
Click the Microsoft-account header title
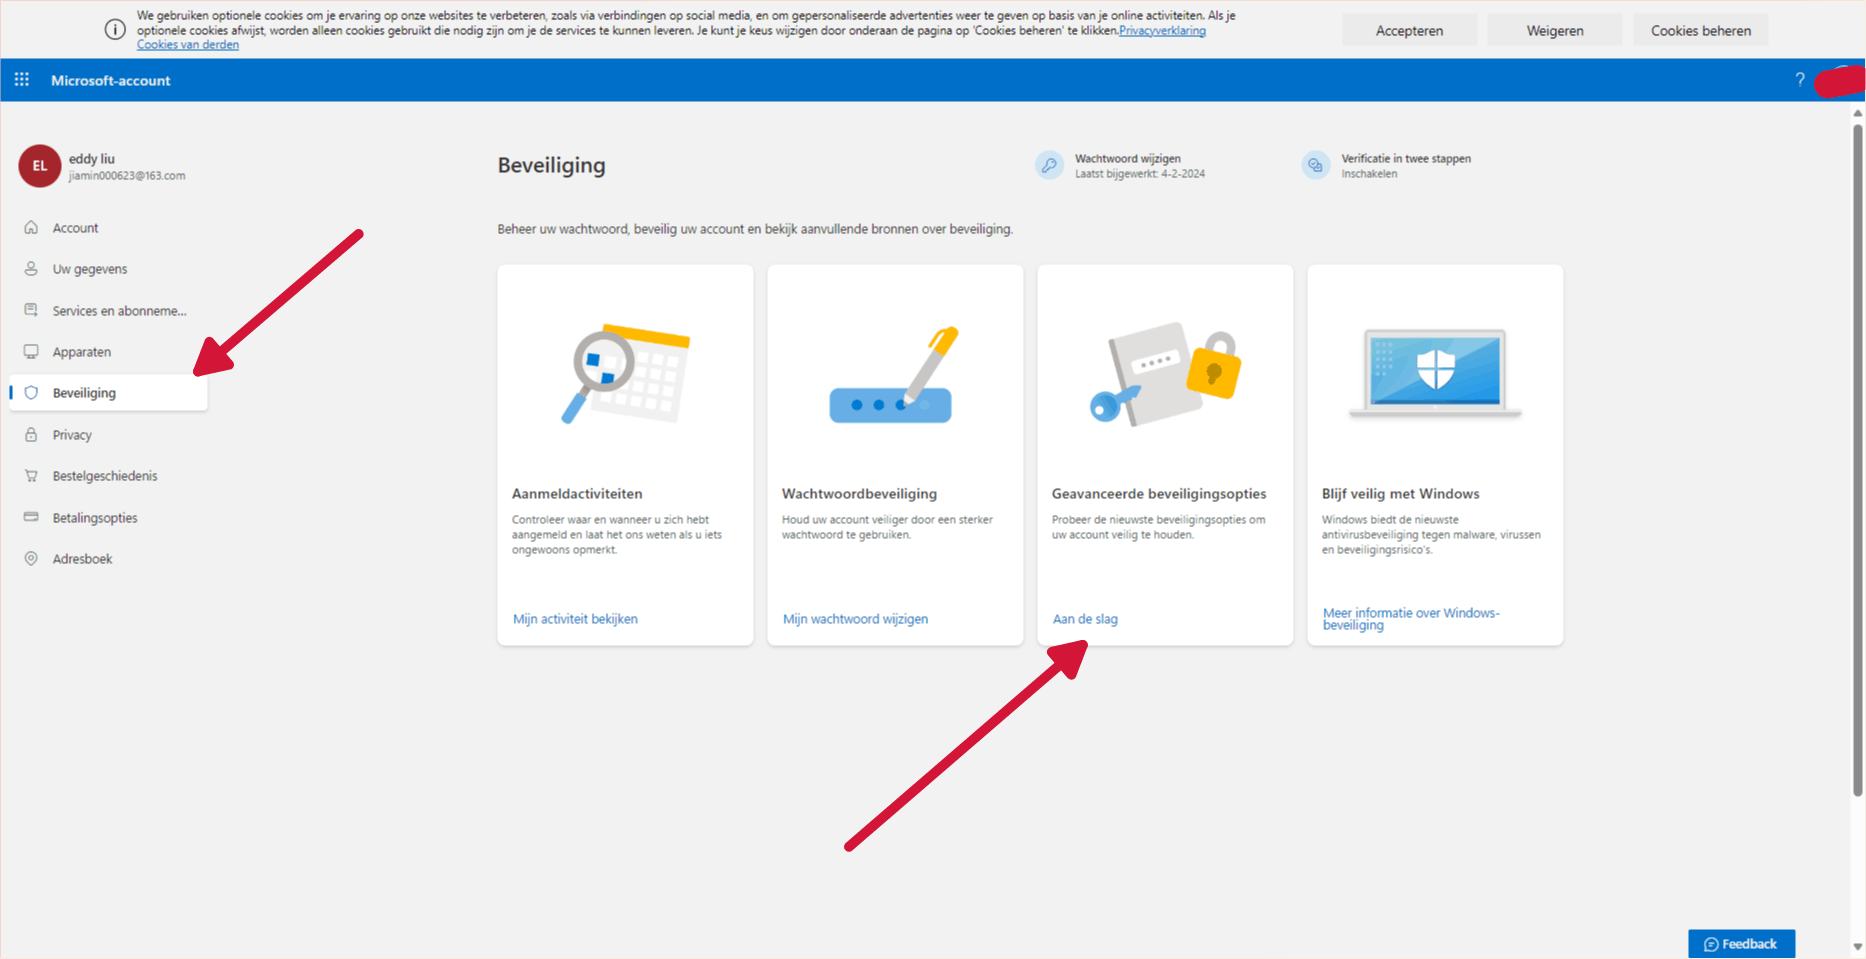click(x=111, y=80)
